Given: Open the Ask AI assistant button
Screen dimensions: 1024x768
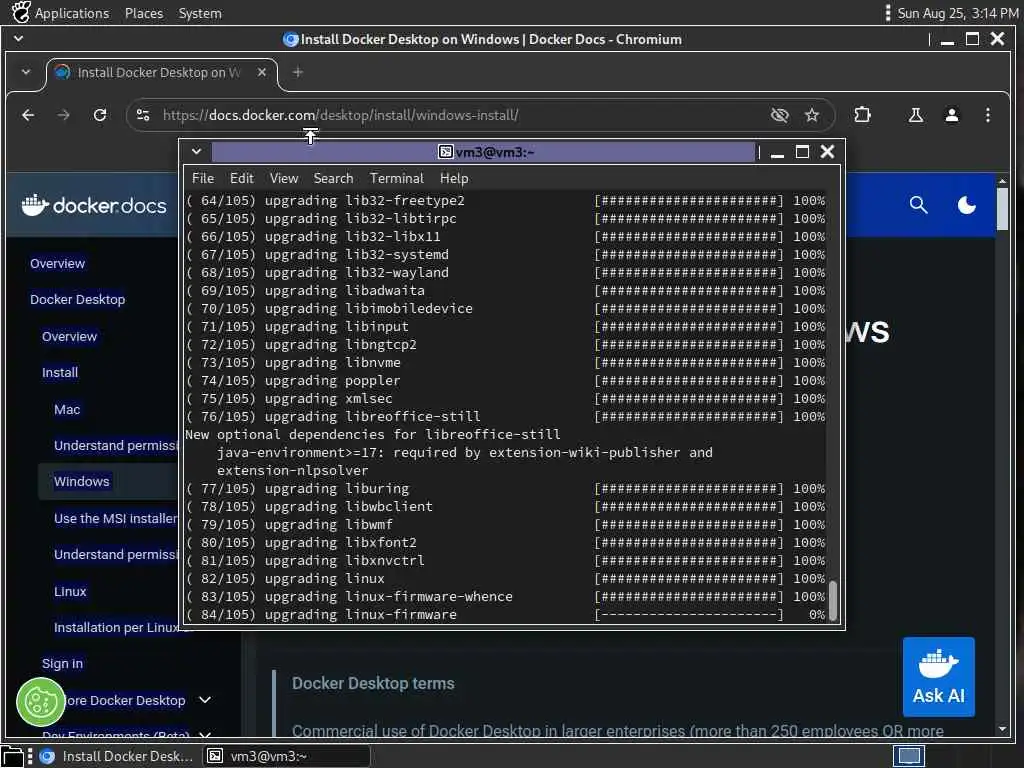Looking at the screenshot, I should point(939,677).
